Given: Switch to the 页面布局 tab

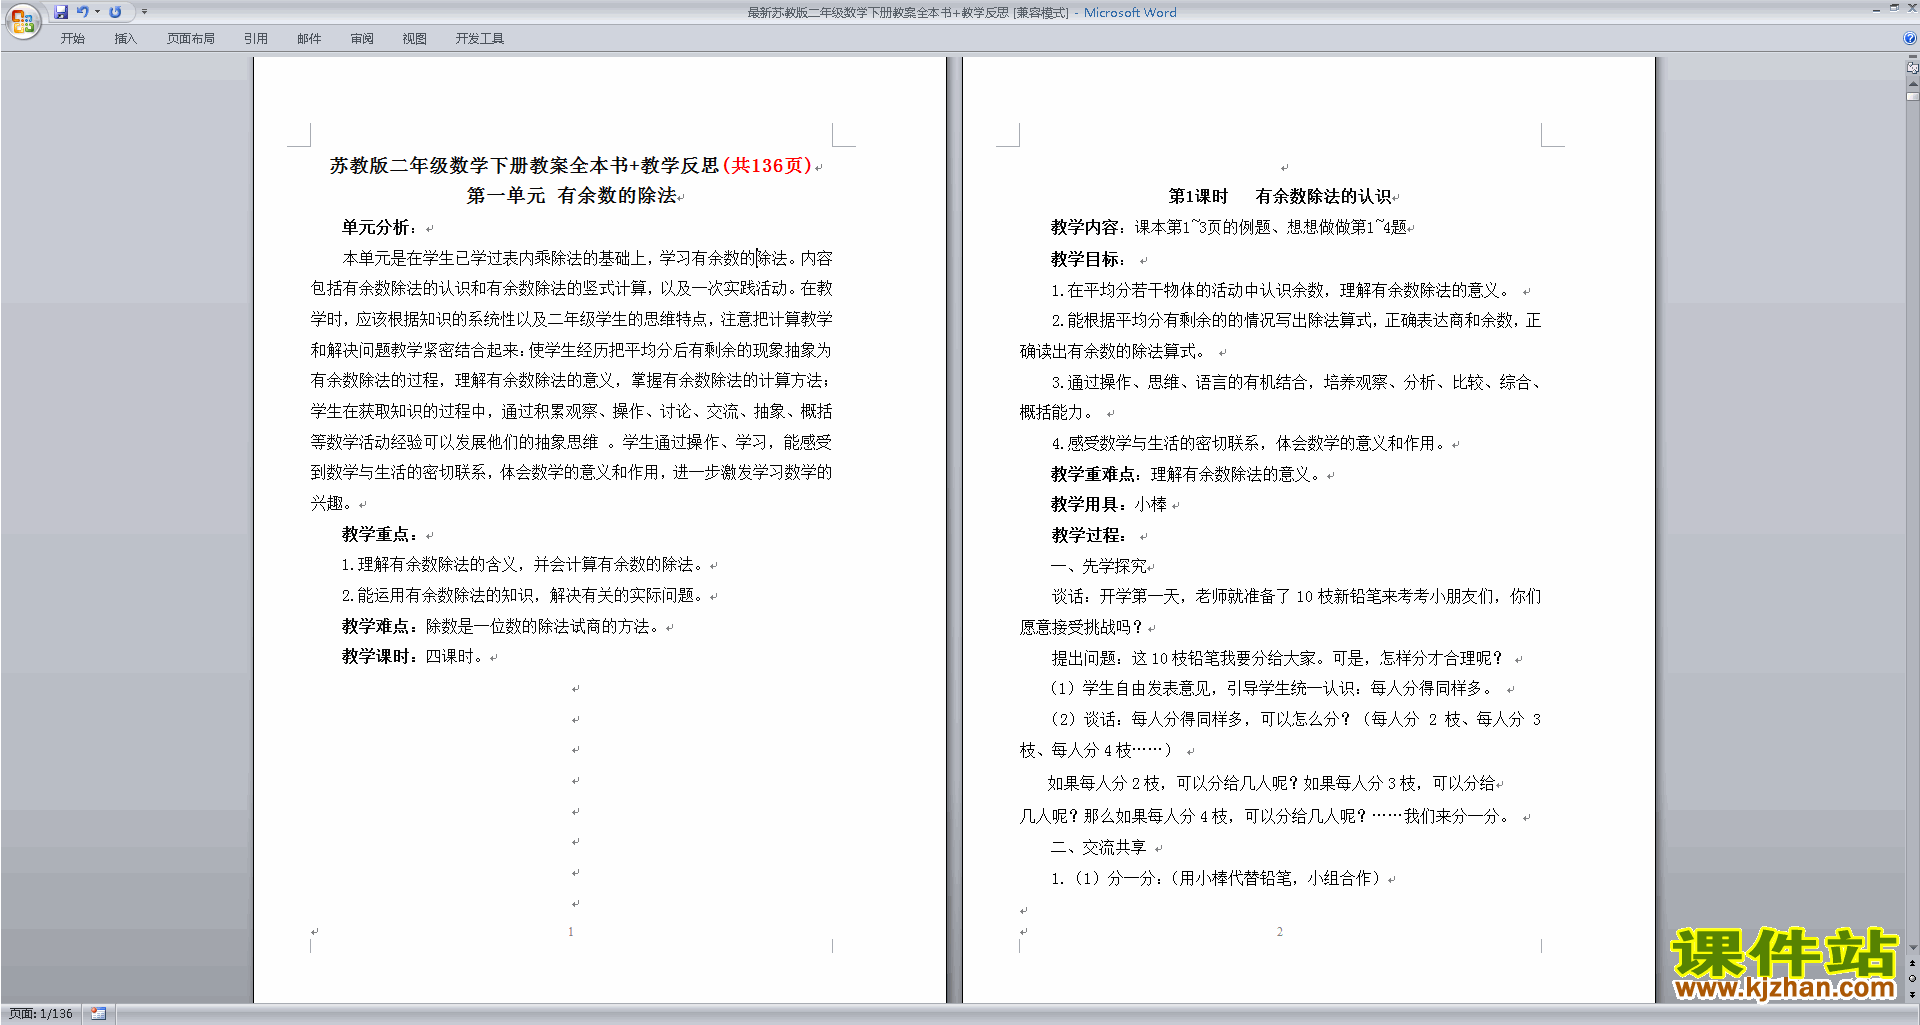Looking at the screenshot, I should [x=190, y=38].
